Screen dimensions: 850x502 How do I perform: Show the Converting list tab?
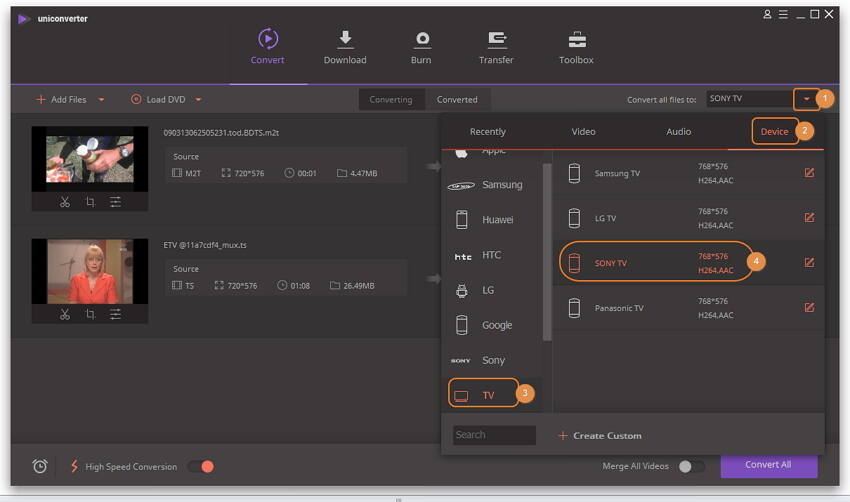coord(391,100)
